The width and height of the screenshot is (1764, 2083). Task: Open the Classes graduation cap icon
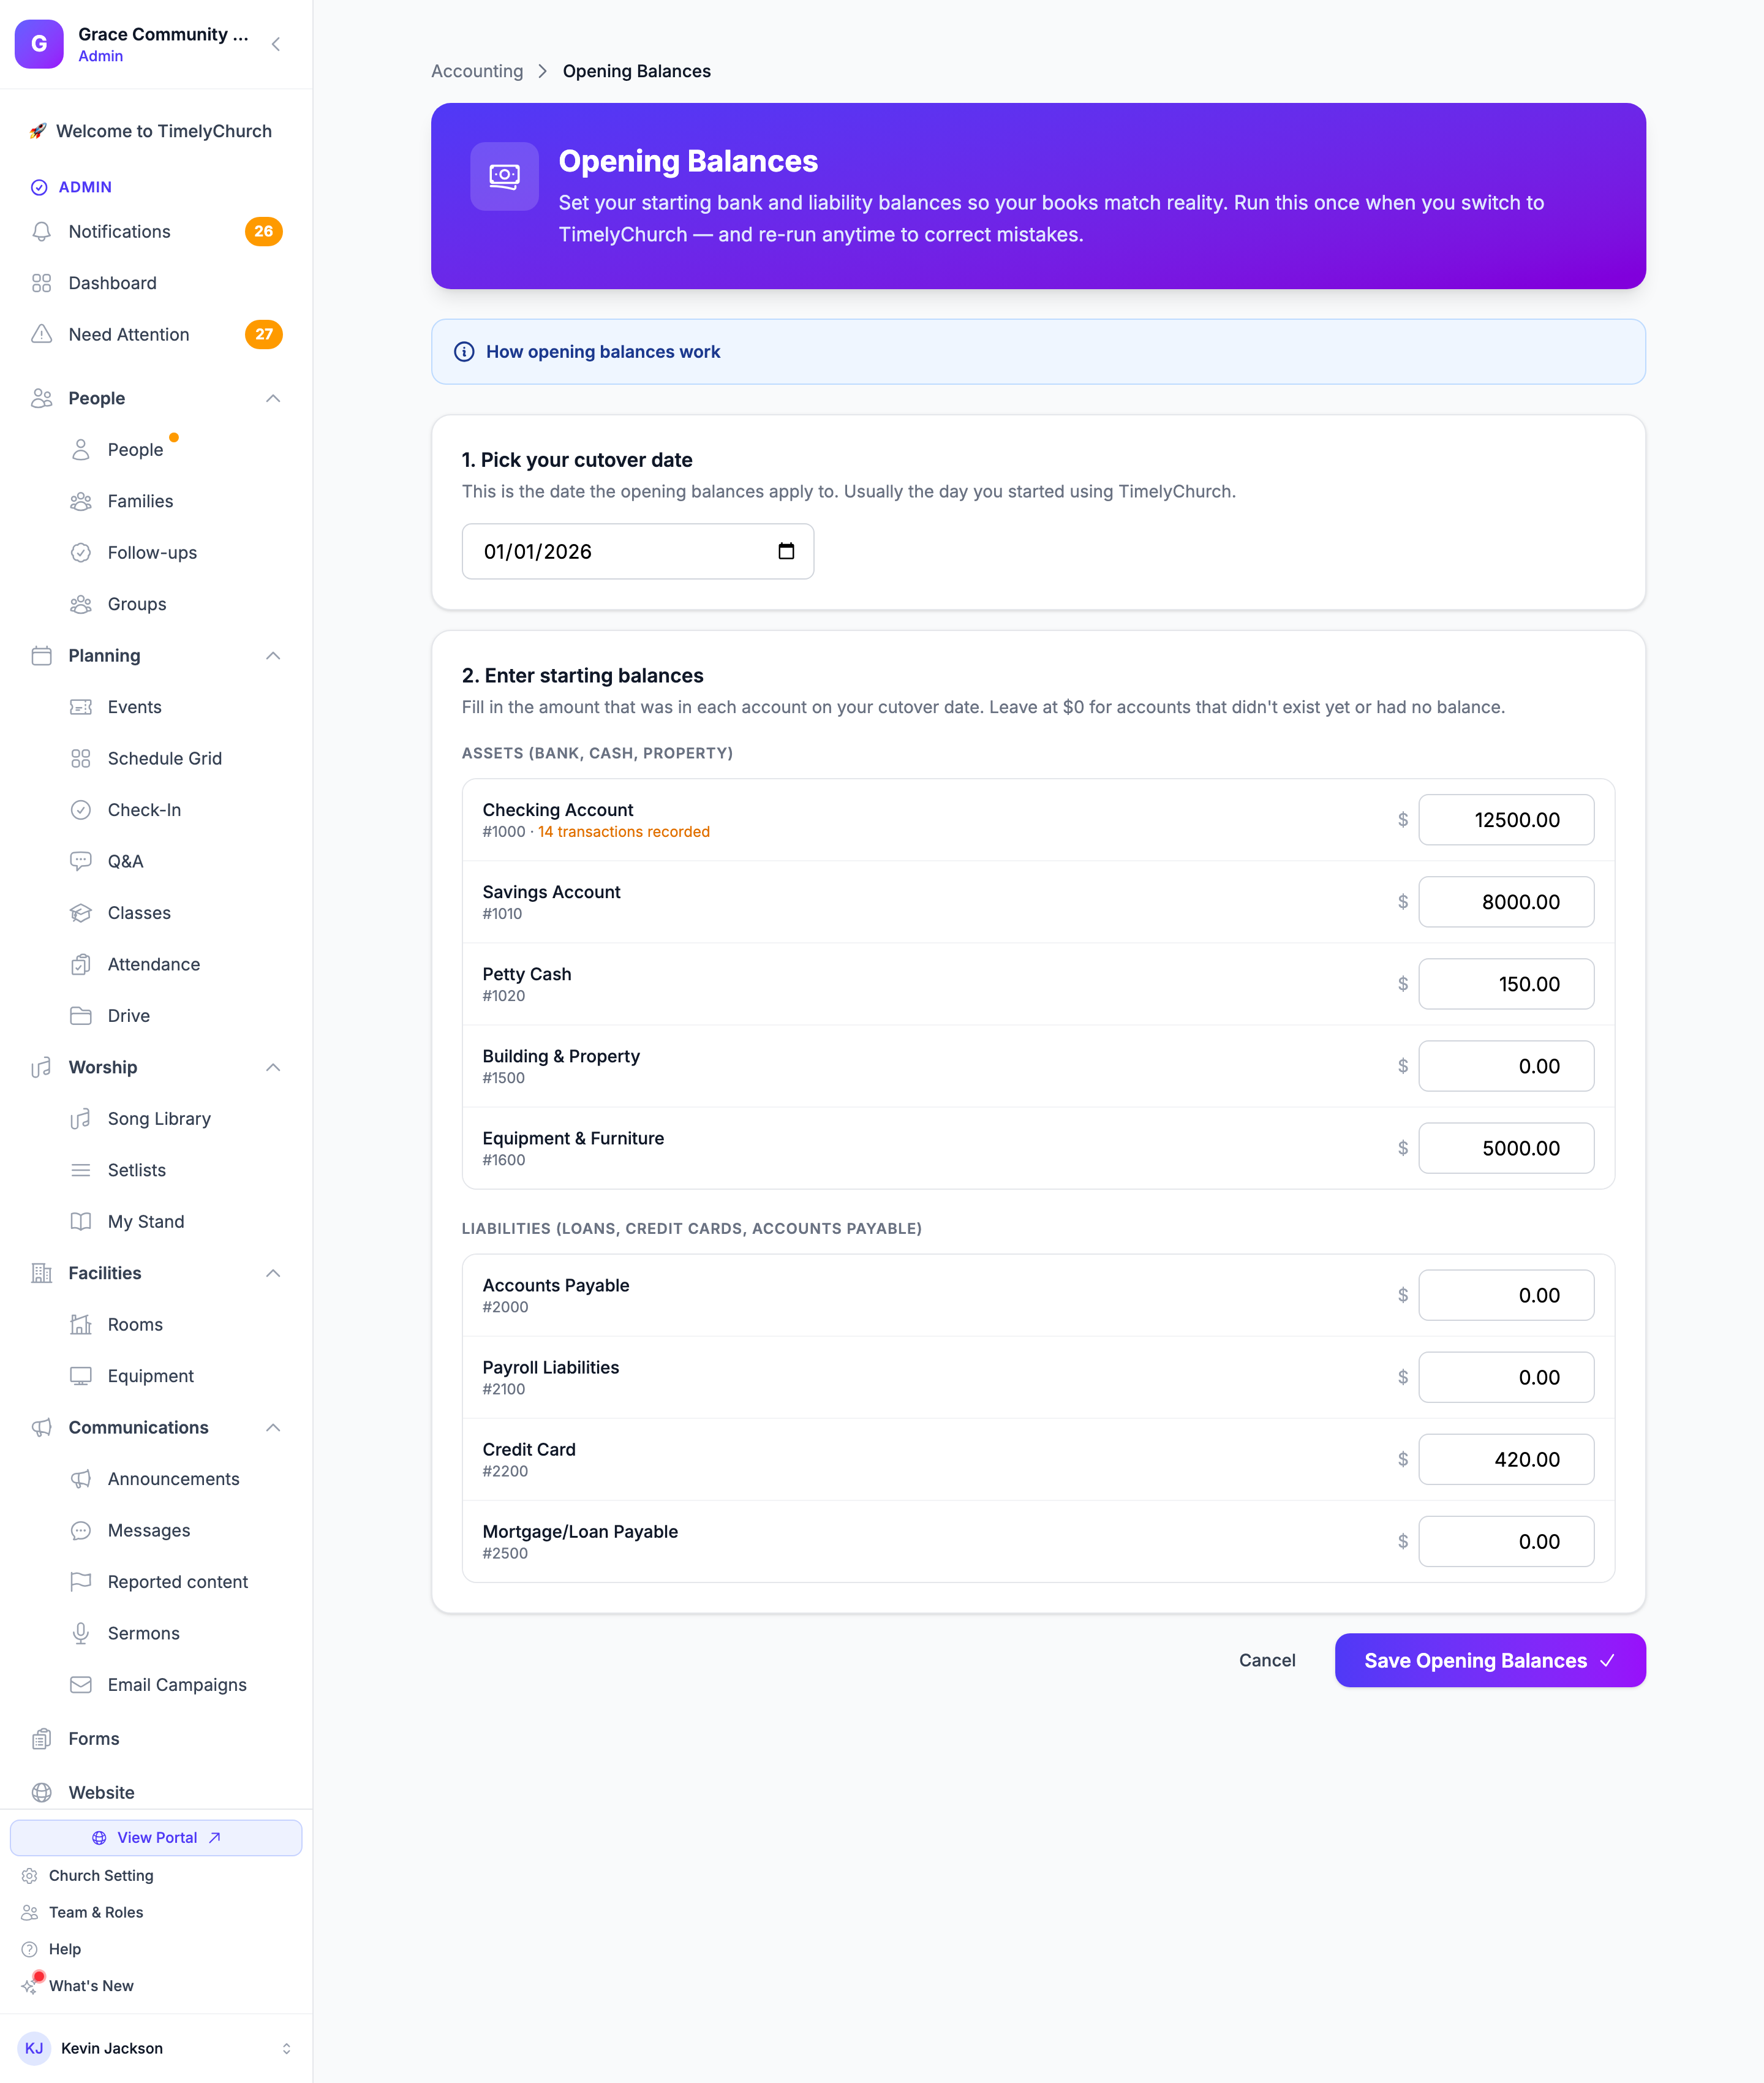pyautogui.click(x=81, y=913)
